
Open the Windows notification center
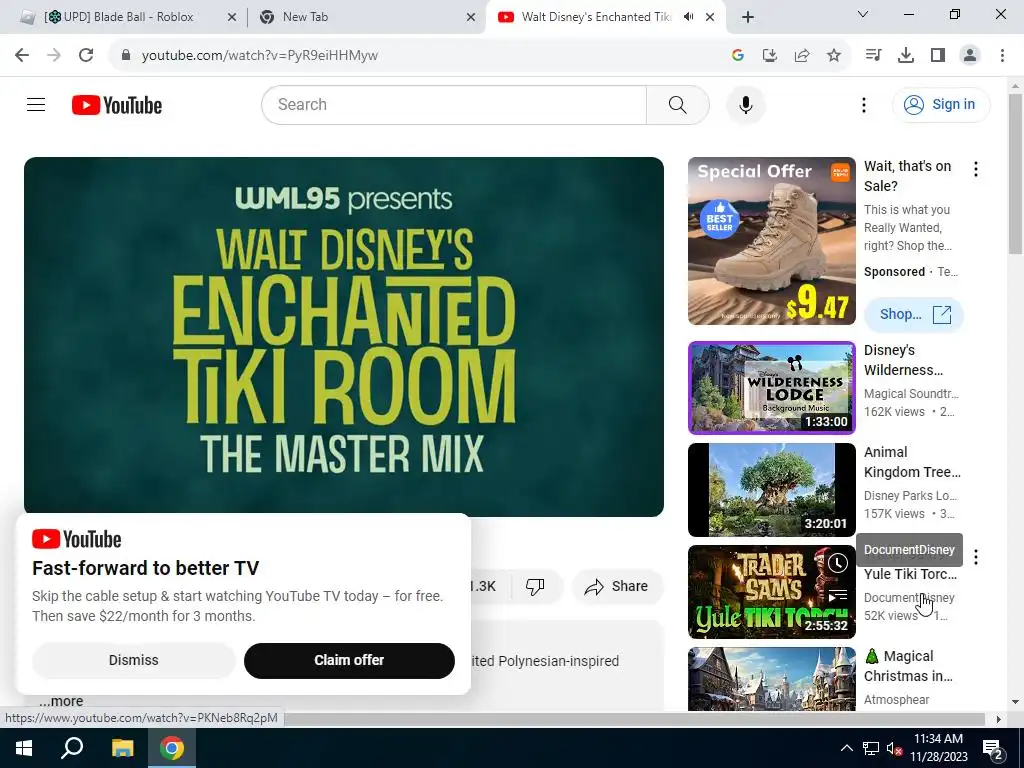[993, 748]
